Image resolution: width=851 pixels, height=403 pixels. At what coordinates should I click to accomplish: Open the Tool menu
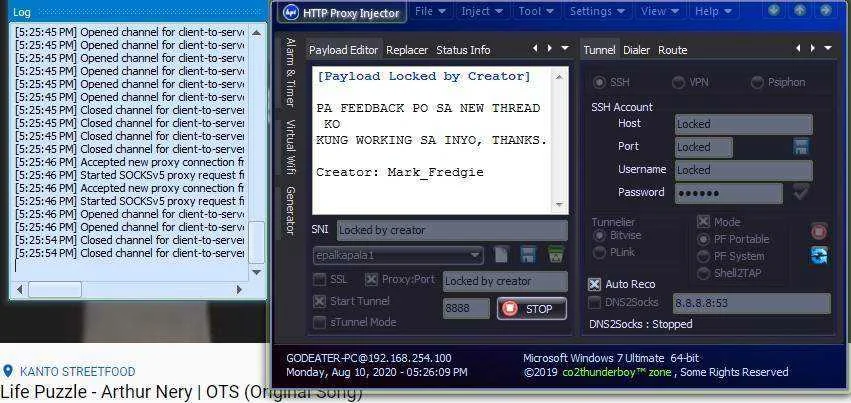[536, 11]
